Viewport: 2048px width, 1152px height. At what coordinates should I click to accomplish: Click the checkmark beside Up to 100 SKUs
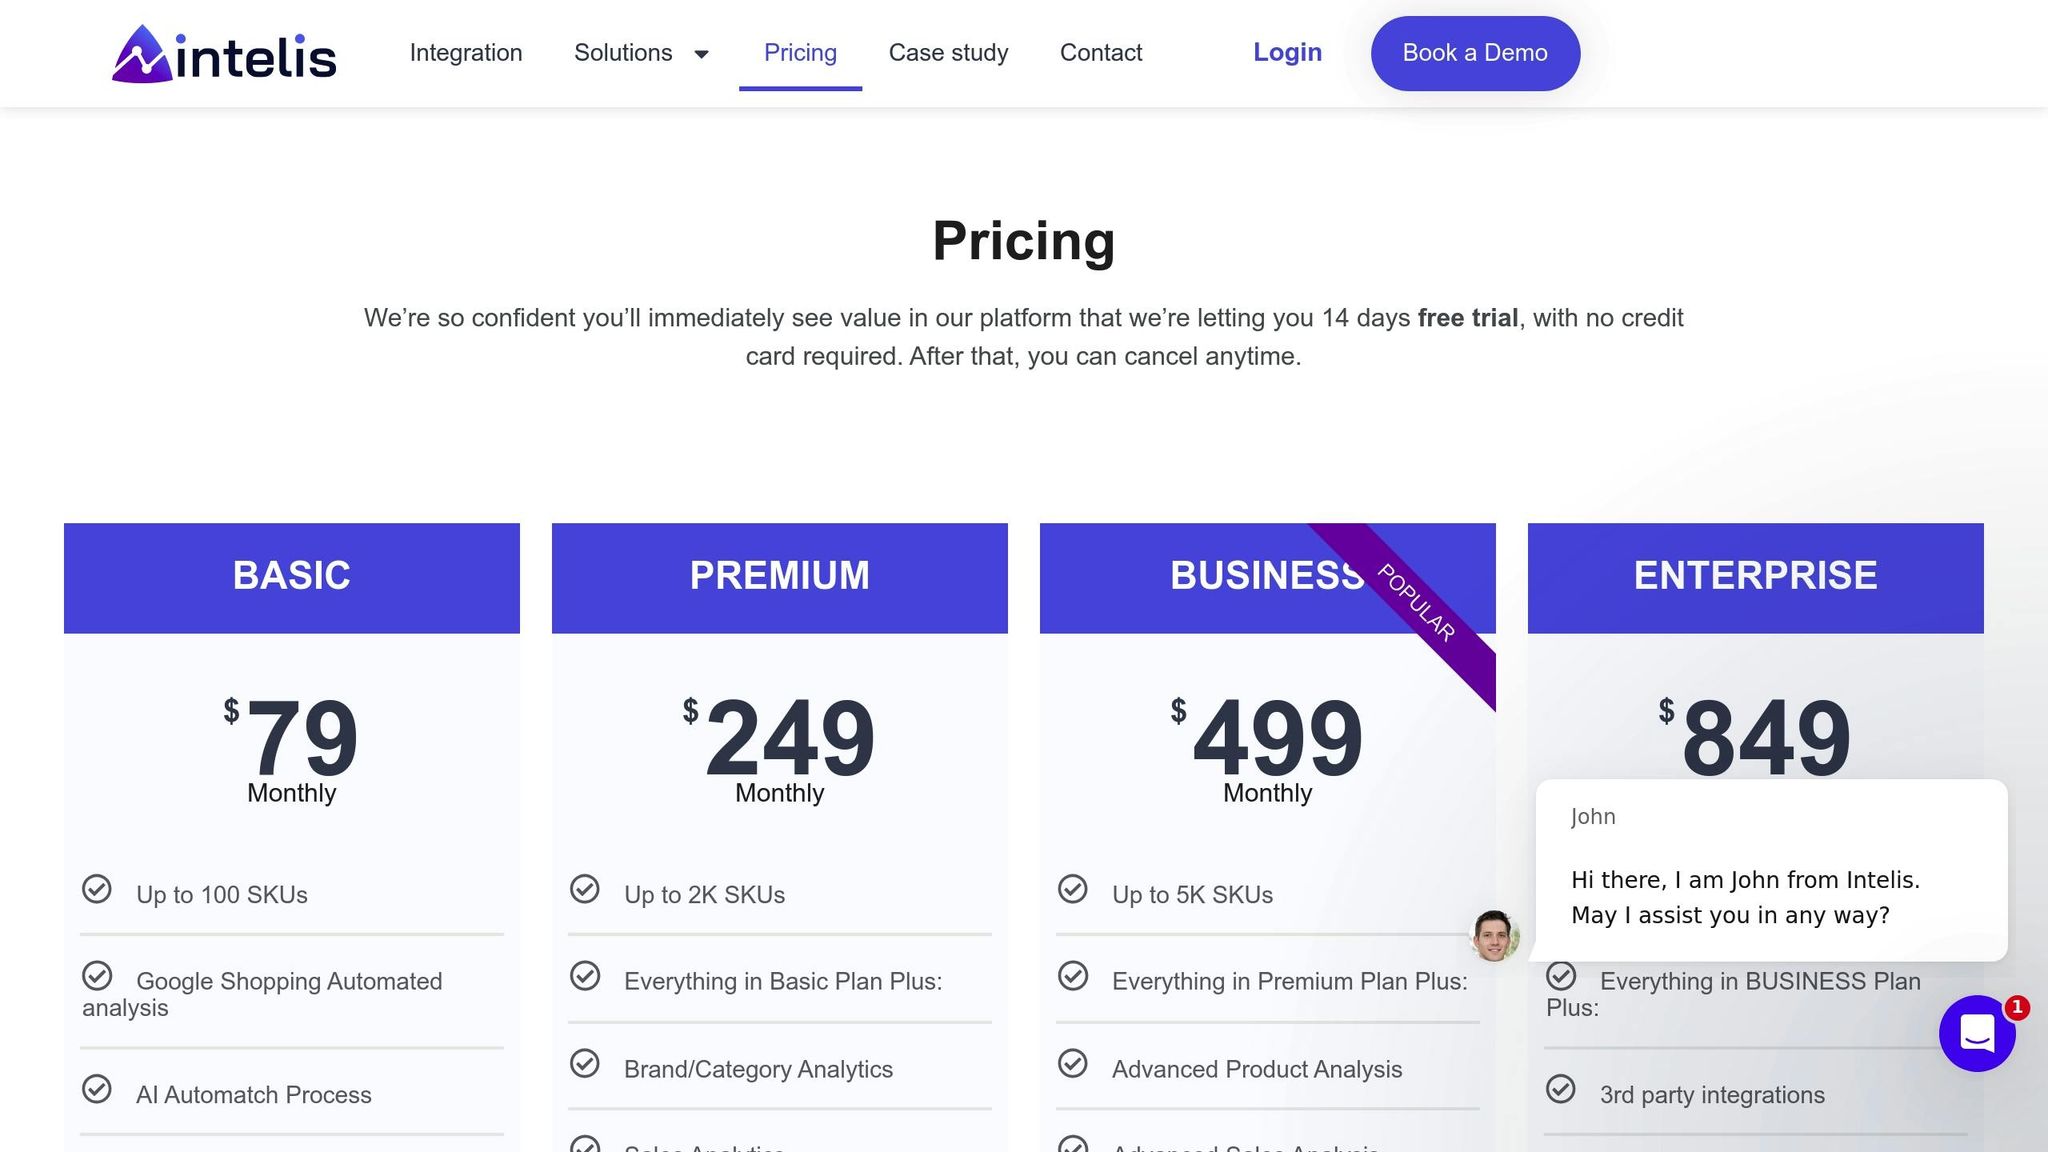(x=97, y=889)
